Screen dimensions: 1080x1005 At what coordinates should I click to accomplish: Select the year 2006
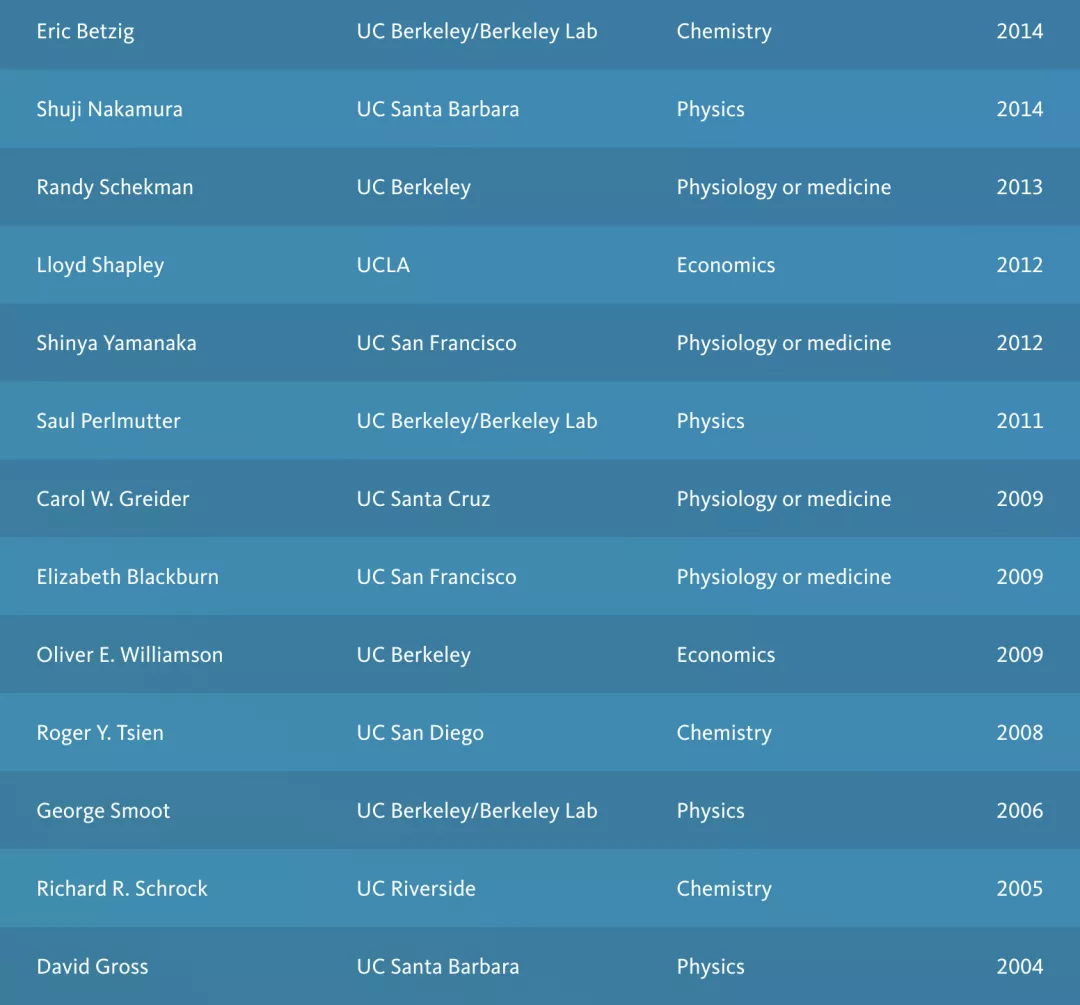point(1019,811)
